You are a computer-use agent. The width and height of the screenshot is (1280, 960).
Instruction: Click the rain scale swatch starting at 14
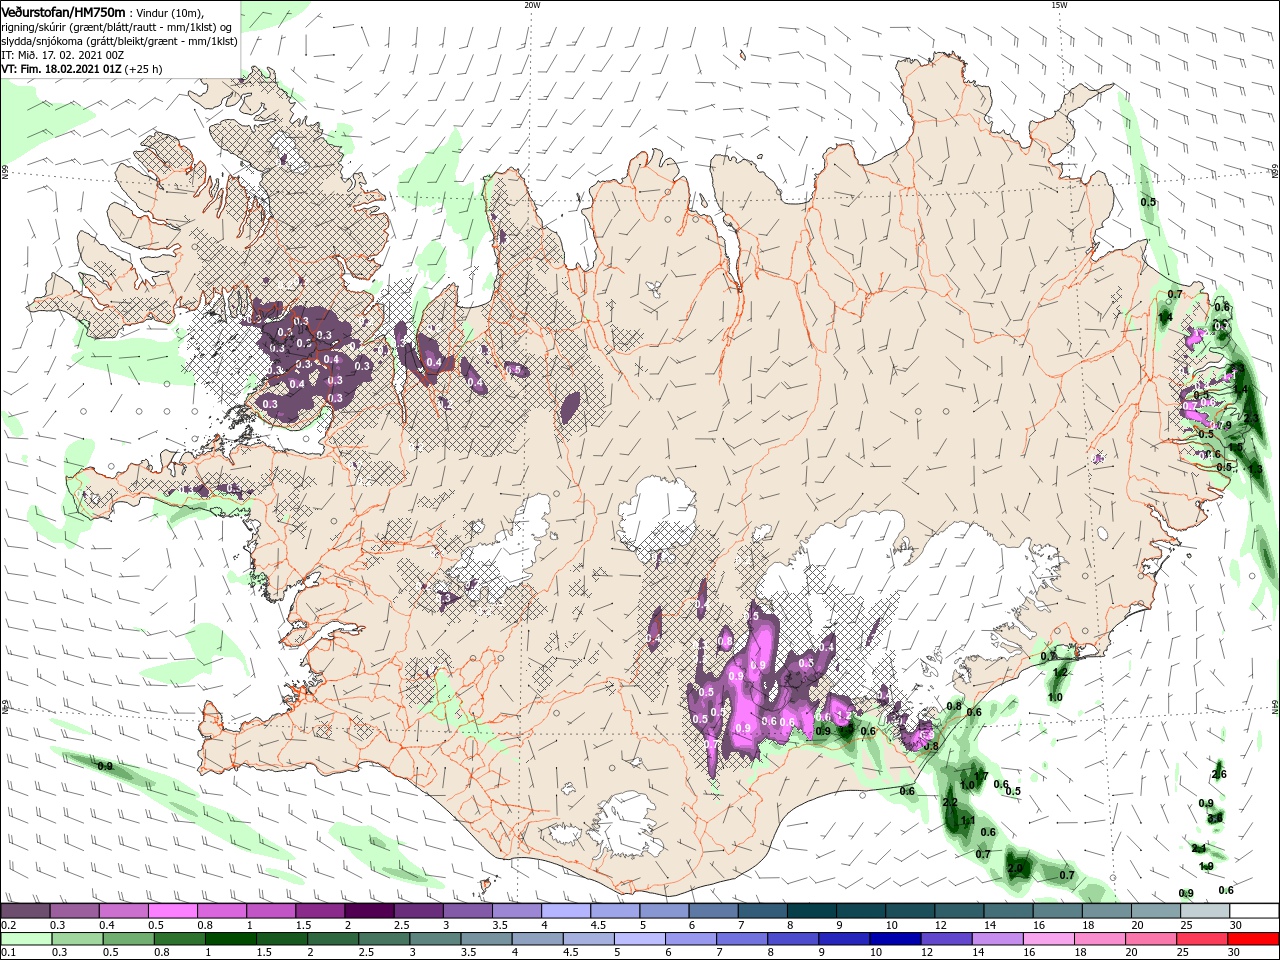tap(997, 939)
